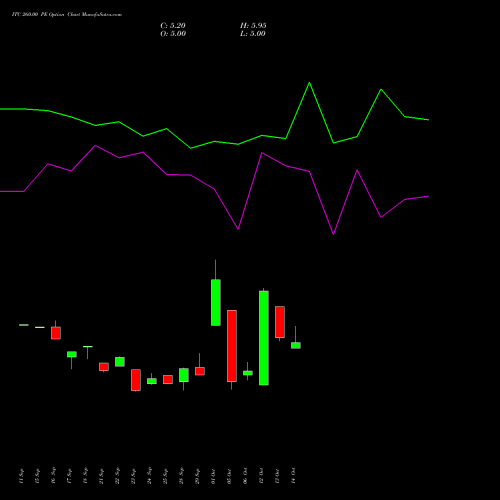This screenshot has height=500, width=500.
Task: Select the 22 Sep date label
Action: [118, 476]
